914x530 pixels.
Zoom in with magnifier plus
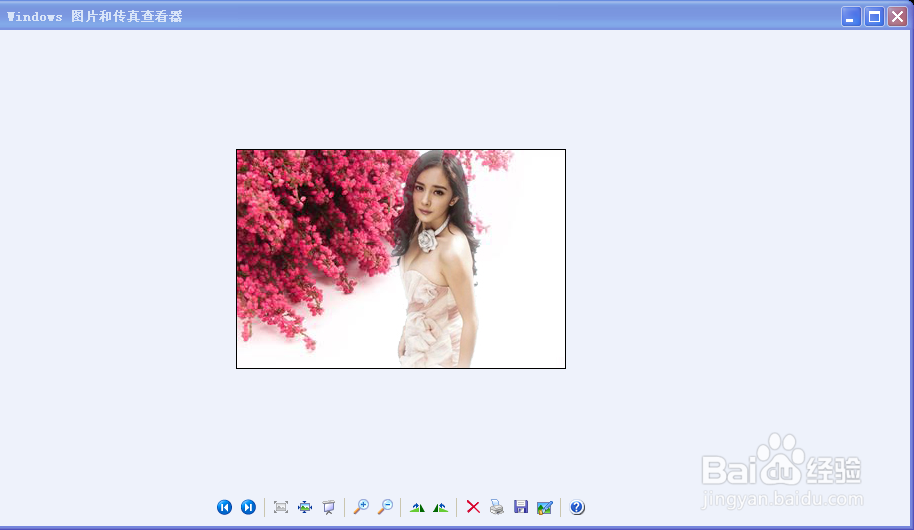pos(361,507)
